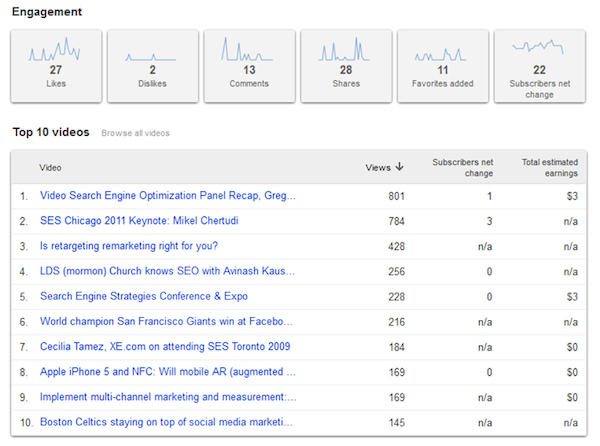Open Apple iPhone 5 and NFC video
The width and height of the screenshot is (600, 446).
168,372
